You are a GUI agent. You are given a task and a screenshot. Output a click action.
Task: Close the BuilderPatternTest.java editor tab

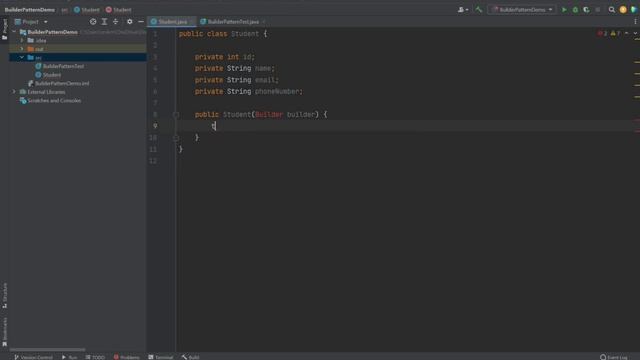point(264,22)
